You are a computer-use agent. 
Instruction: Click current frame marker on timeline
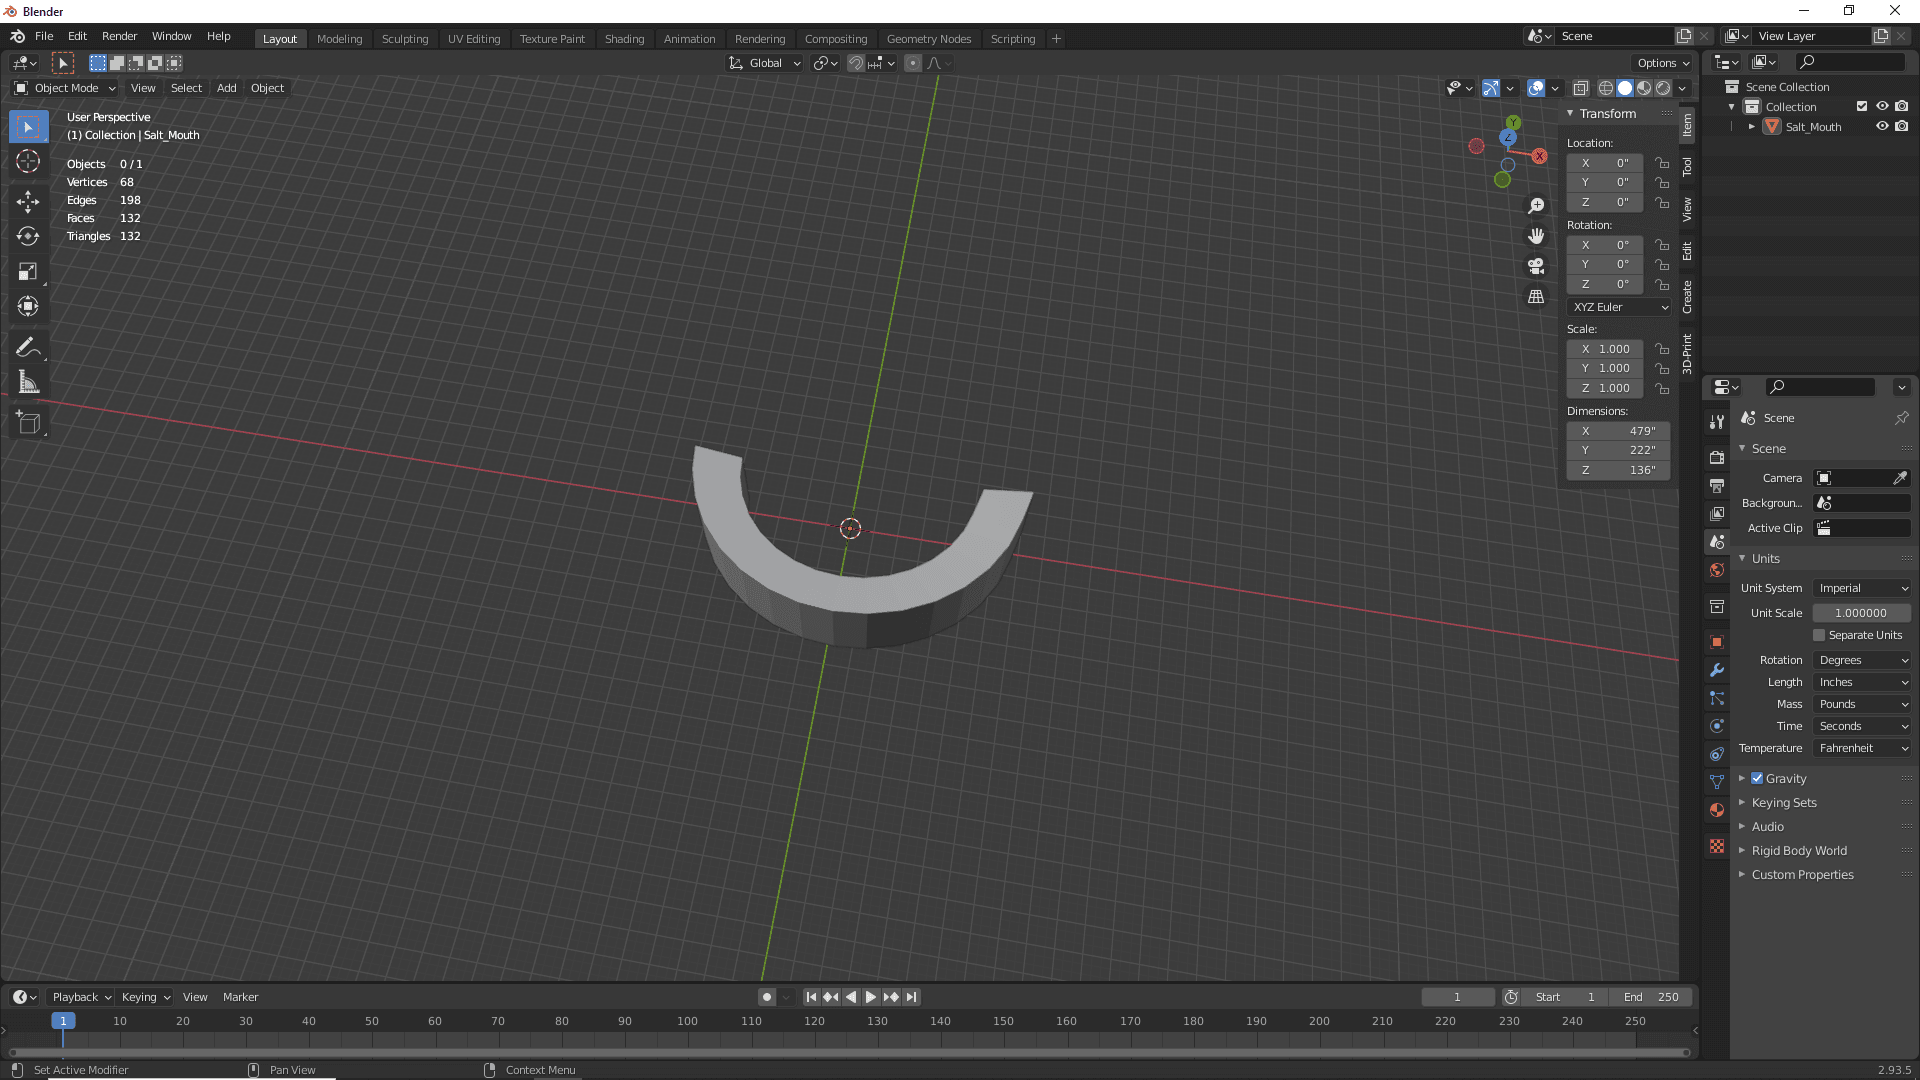click(63, 1021)
